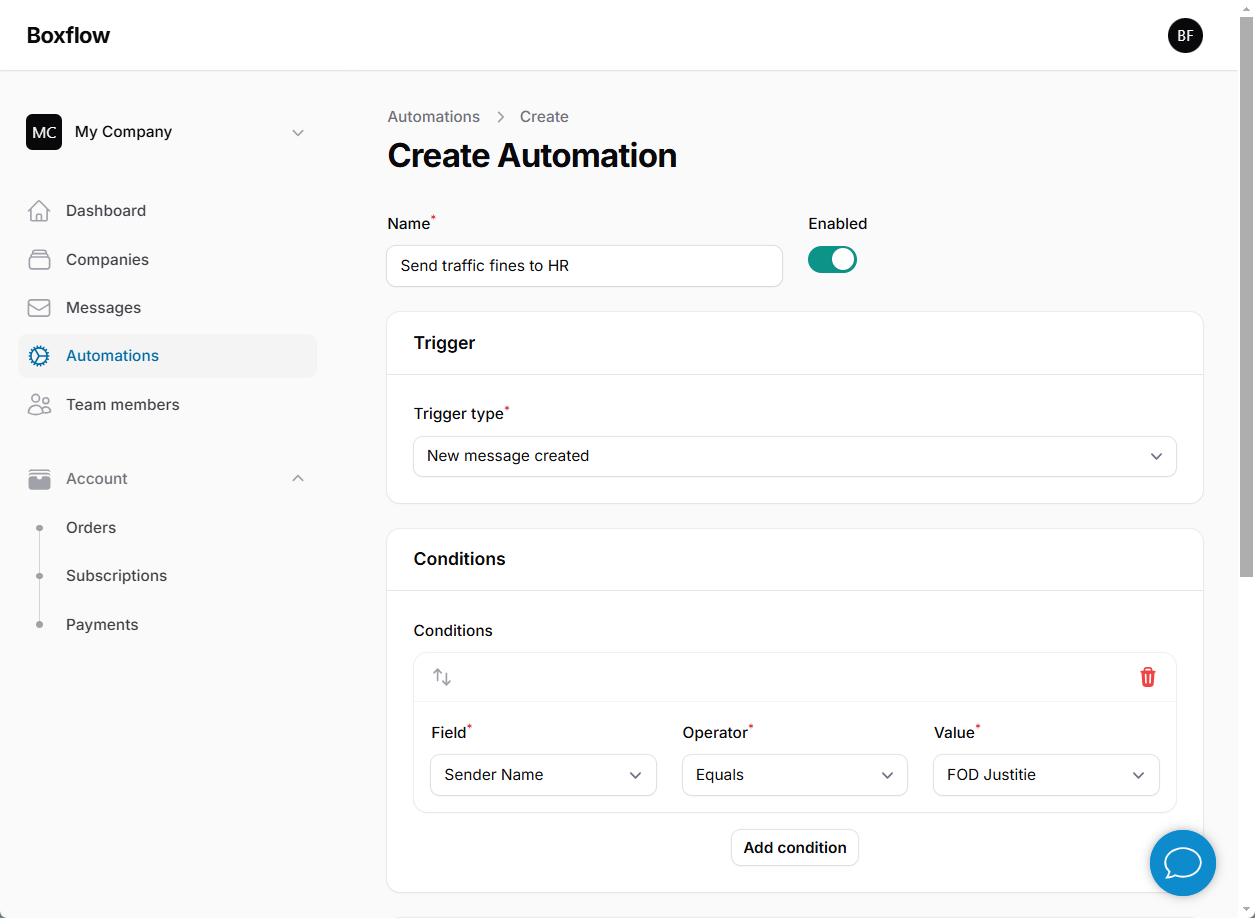Viewport: 1255px width, 918px height.
Task: Collapse the Account section in sidebar
Action: click(x=297, y=479)
